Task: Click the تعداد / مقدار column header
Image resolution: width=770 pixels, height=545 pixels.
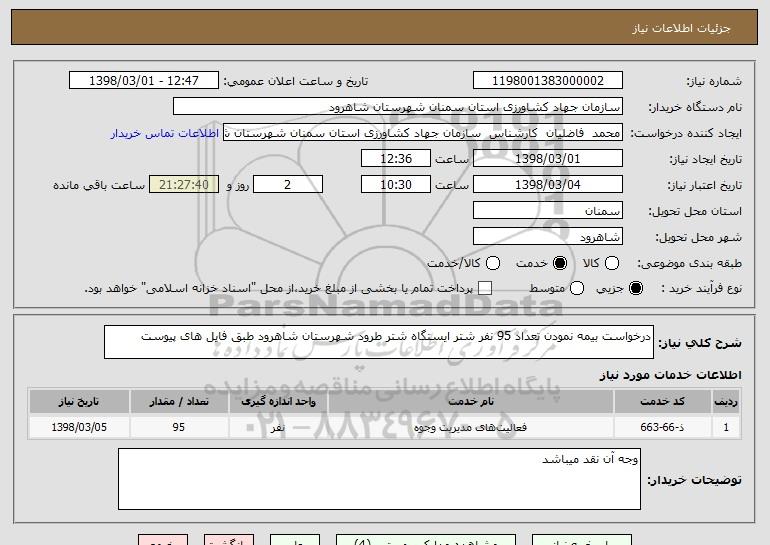Action: [179, 402]
